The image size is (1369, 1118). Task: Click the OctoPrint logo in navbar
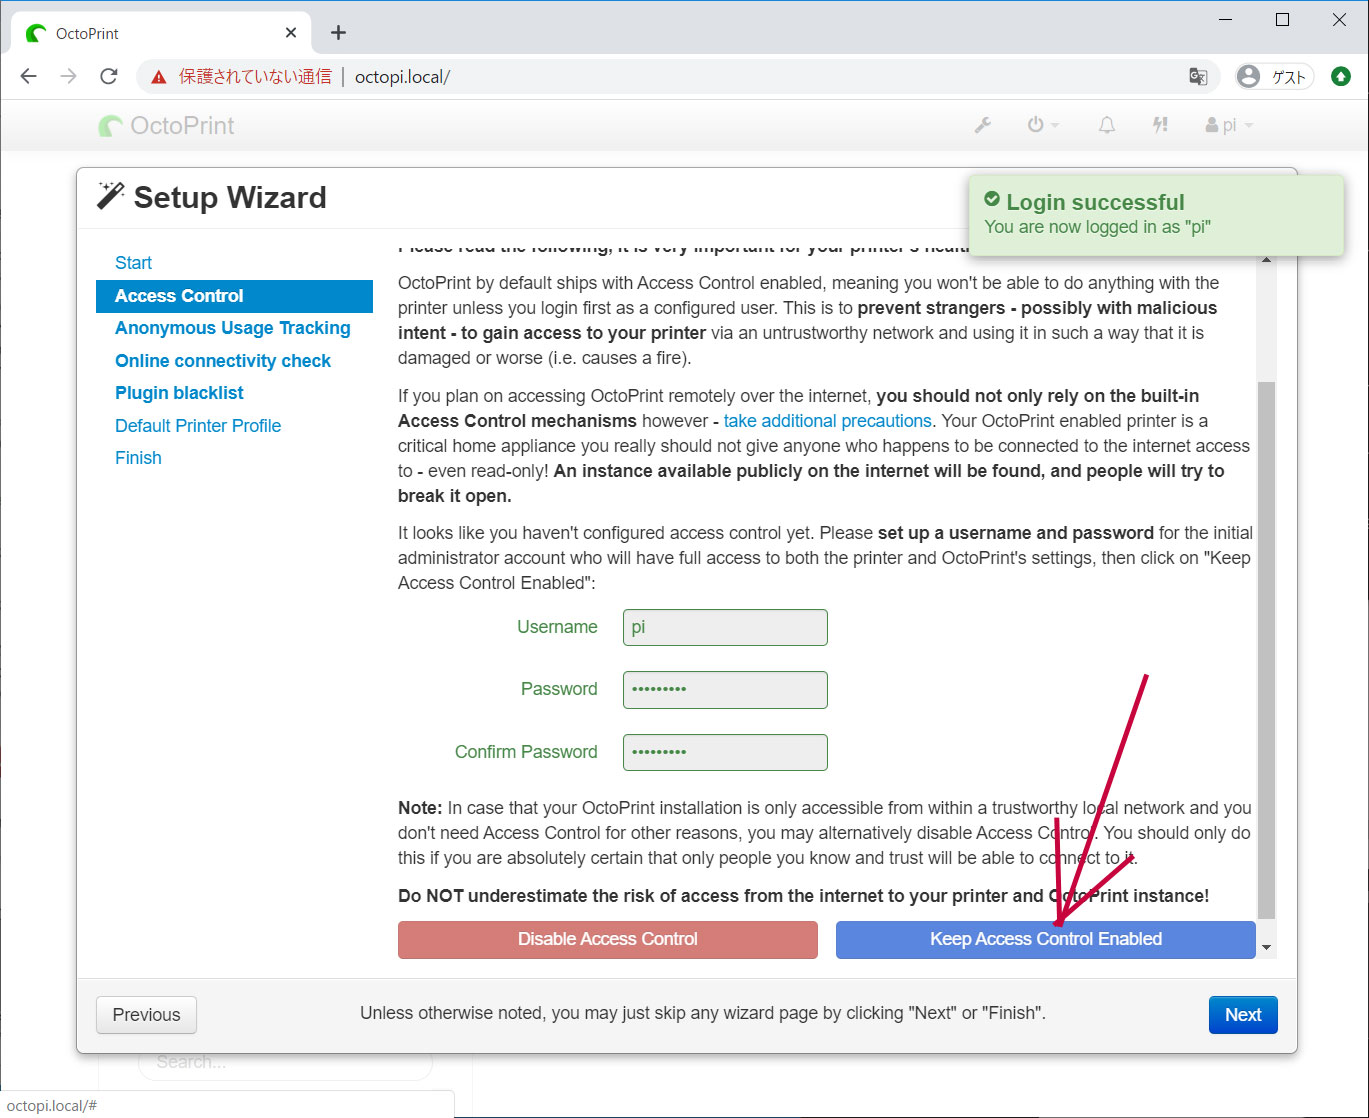pyautogui.click(x=166, y=126)
